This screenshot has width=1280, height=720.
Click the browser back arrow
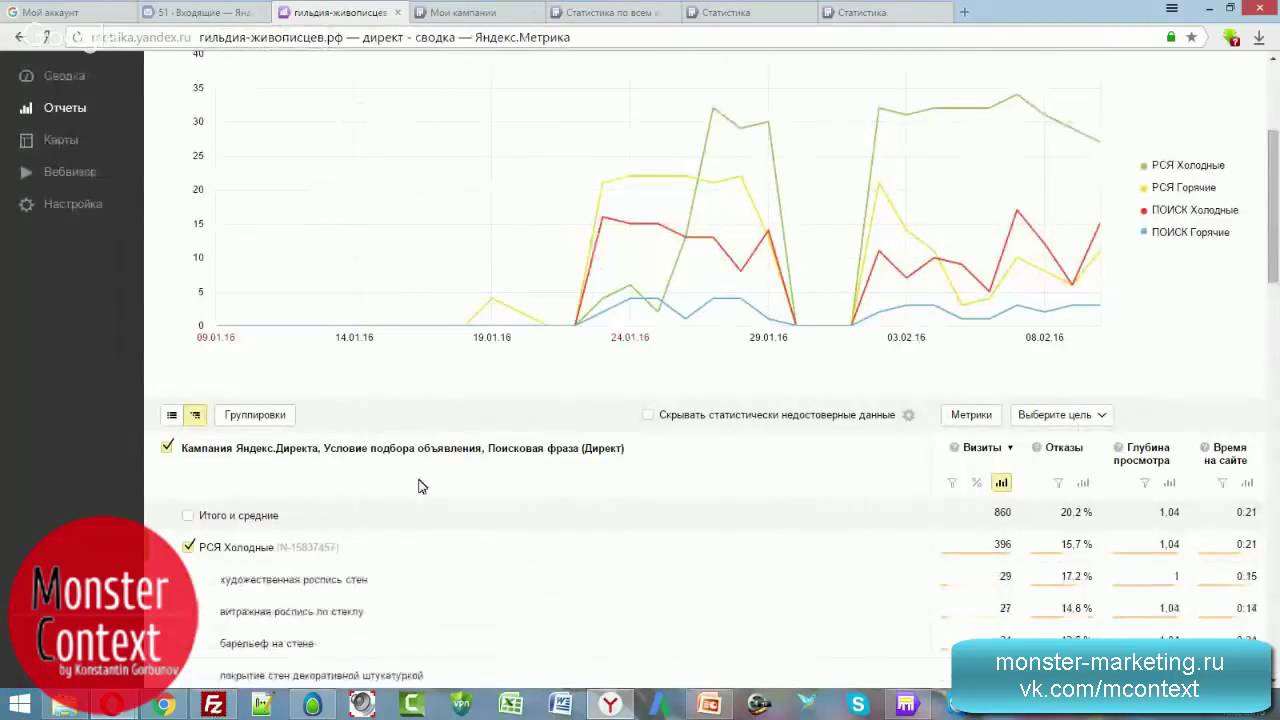click(x=19, y=37)
